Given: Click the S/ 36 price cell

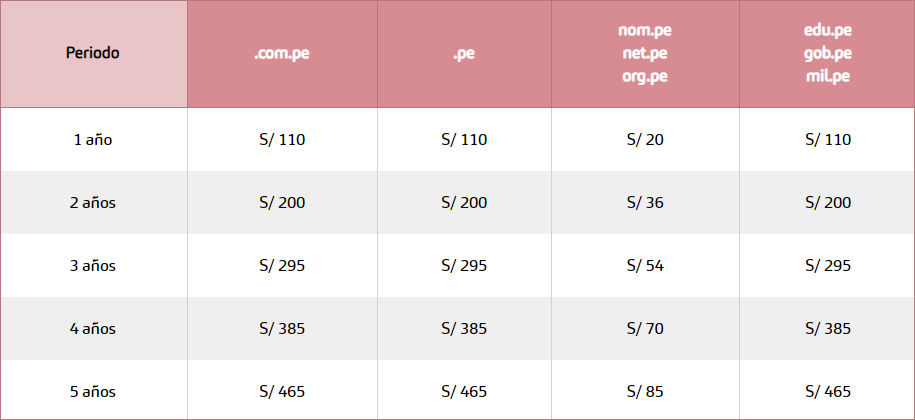Looking at the screenshot, I should click(645, 203).
